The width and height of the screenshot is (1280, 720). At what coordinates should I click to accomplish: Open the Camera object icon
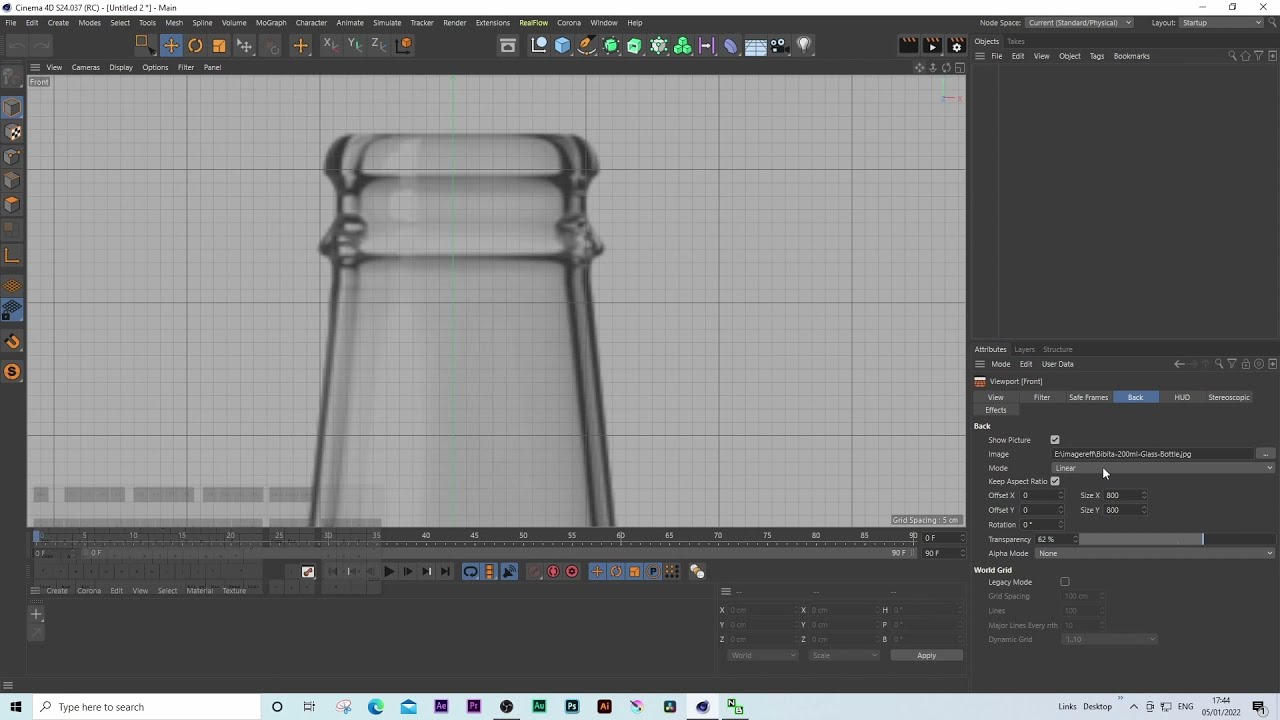point(779,45)
